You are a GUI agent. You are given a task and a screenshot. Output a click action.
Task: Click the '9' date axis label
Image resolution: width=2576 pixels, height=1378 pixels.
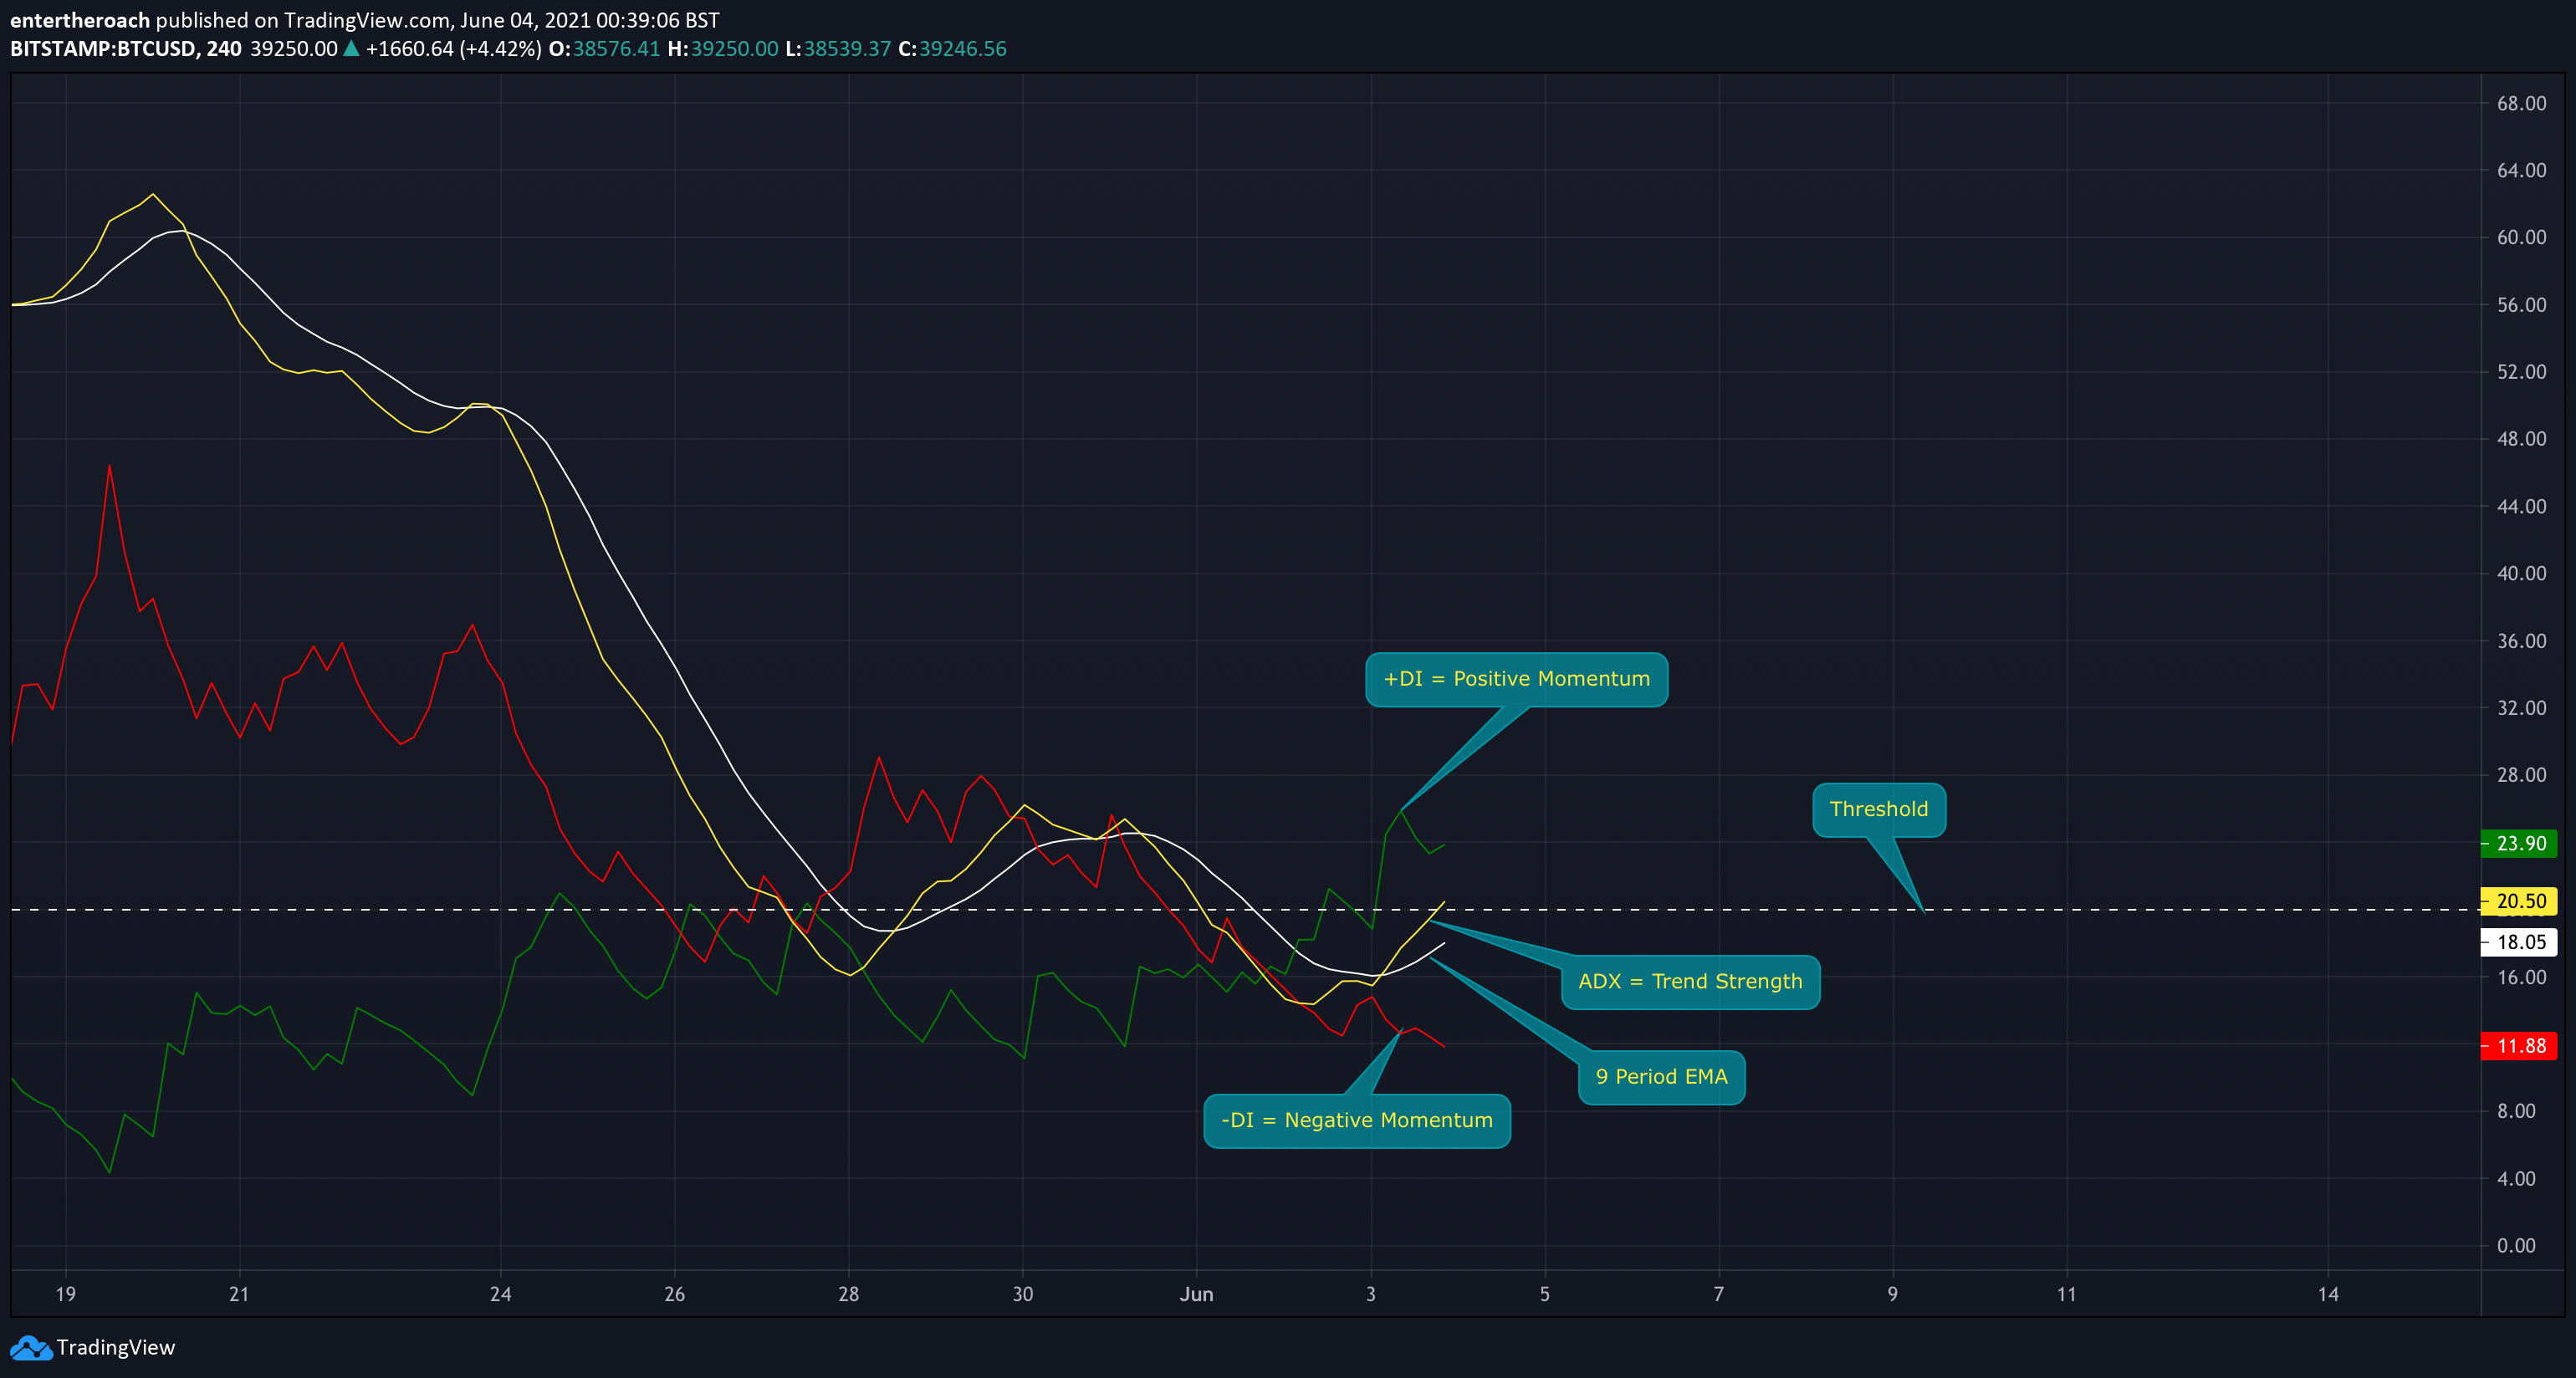1892,1294
